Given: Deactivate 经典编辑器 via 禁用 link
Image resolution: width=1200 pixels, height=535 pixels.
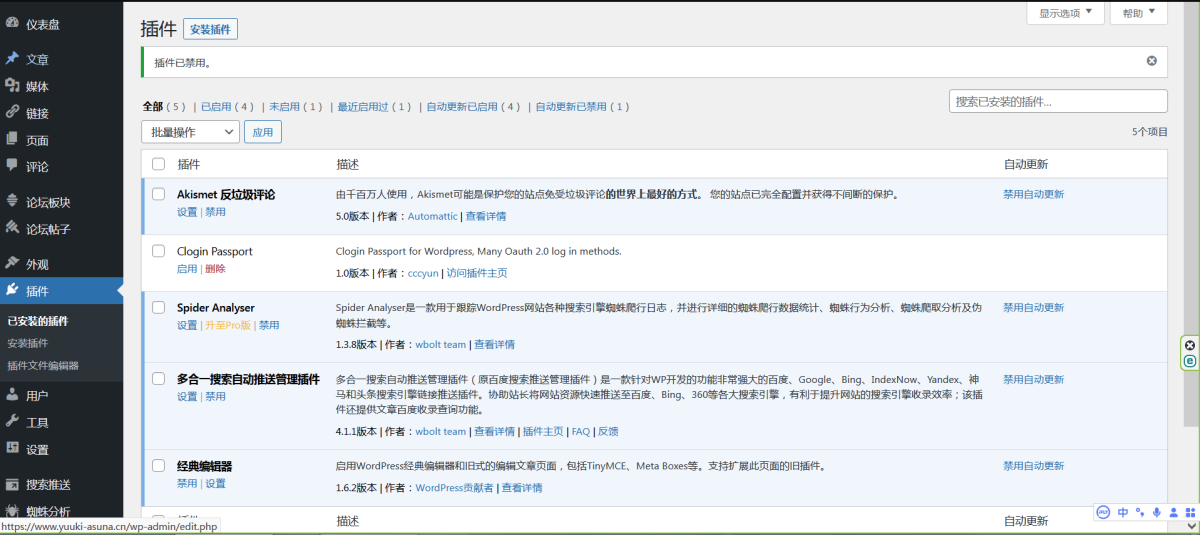Looking at the screenshot, I should 187,484.
